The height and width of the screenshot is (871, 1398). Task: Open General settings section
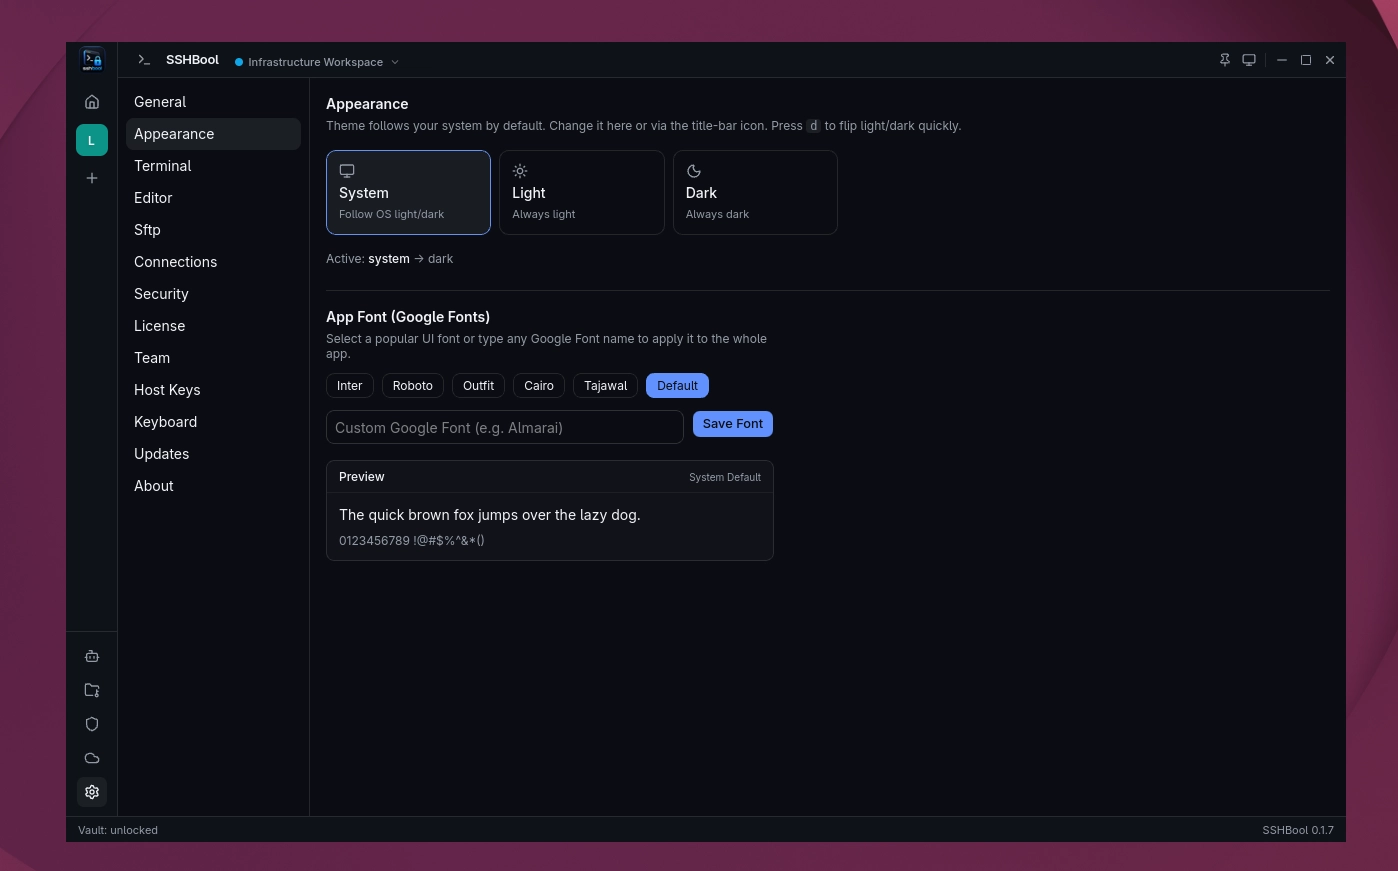click(213, 102)
